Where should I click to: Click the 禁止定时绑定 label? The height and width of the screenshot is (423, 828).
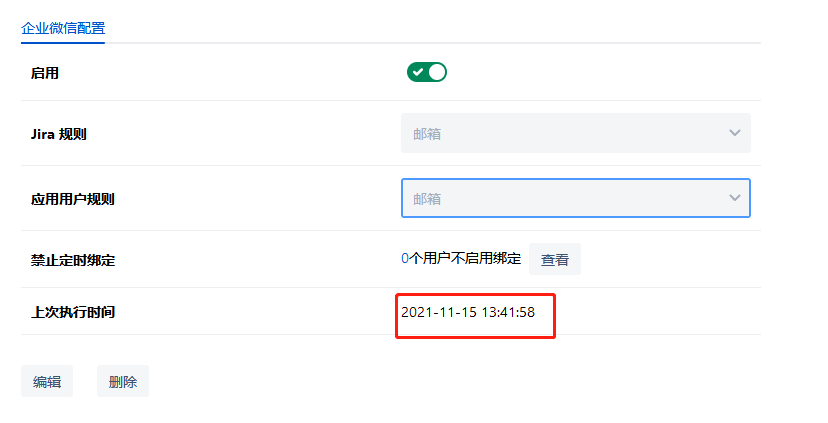tap(73, 260)
